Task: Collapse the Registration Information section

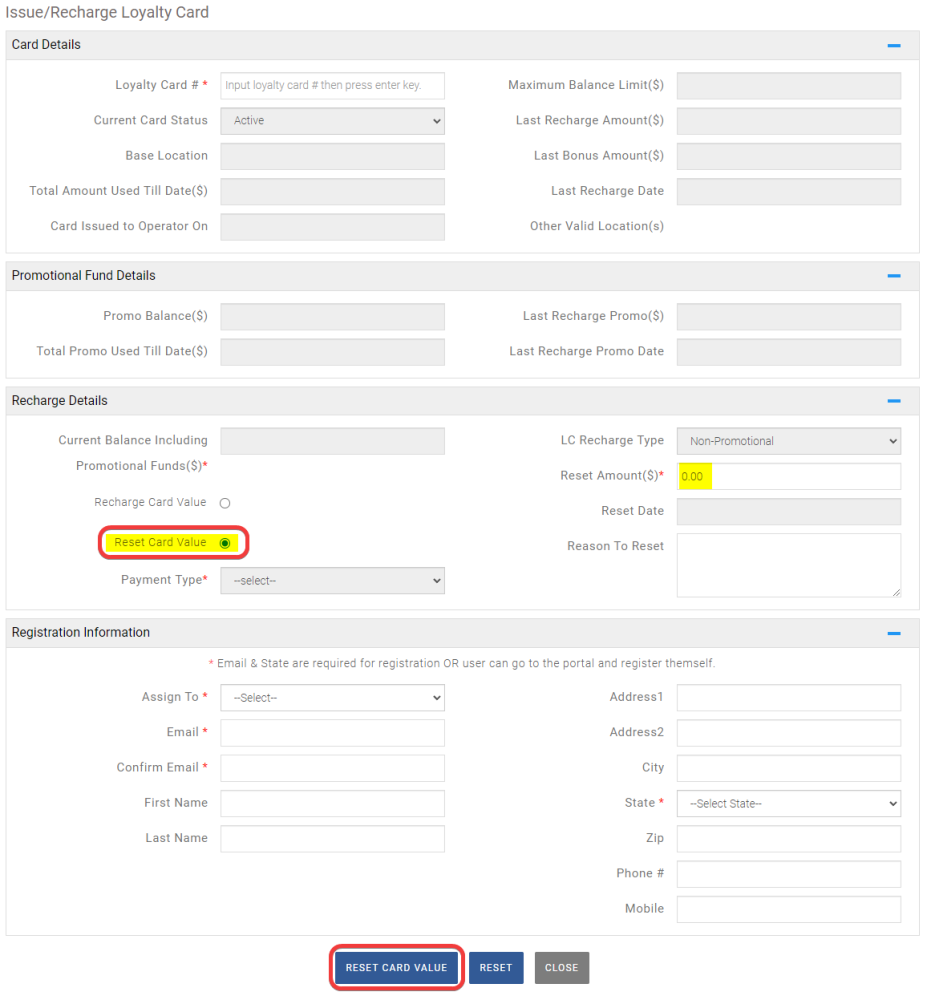Action: pyautogui.click(x=893, y=633)
